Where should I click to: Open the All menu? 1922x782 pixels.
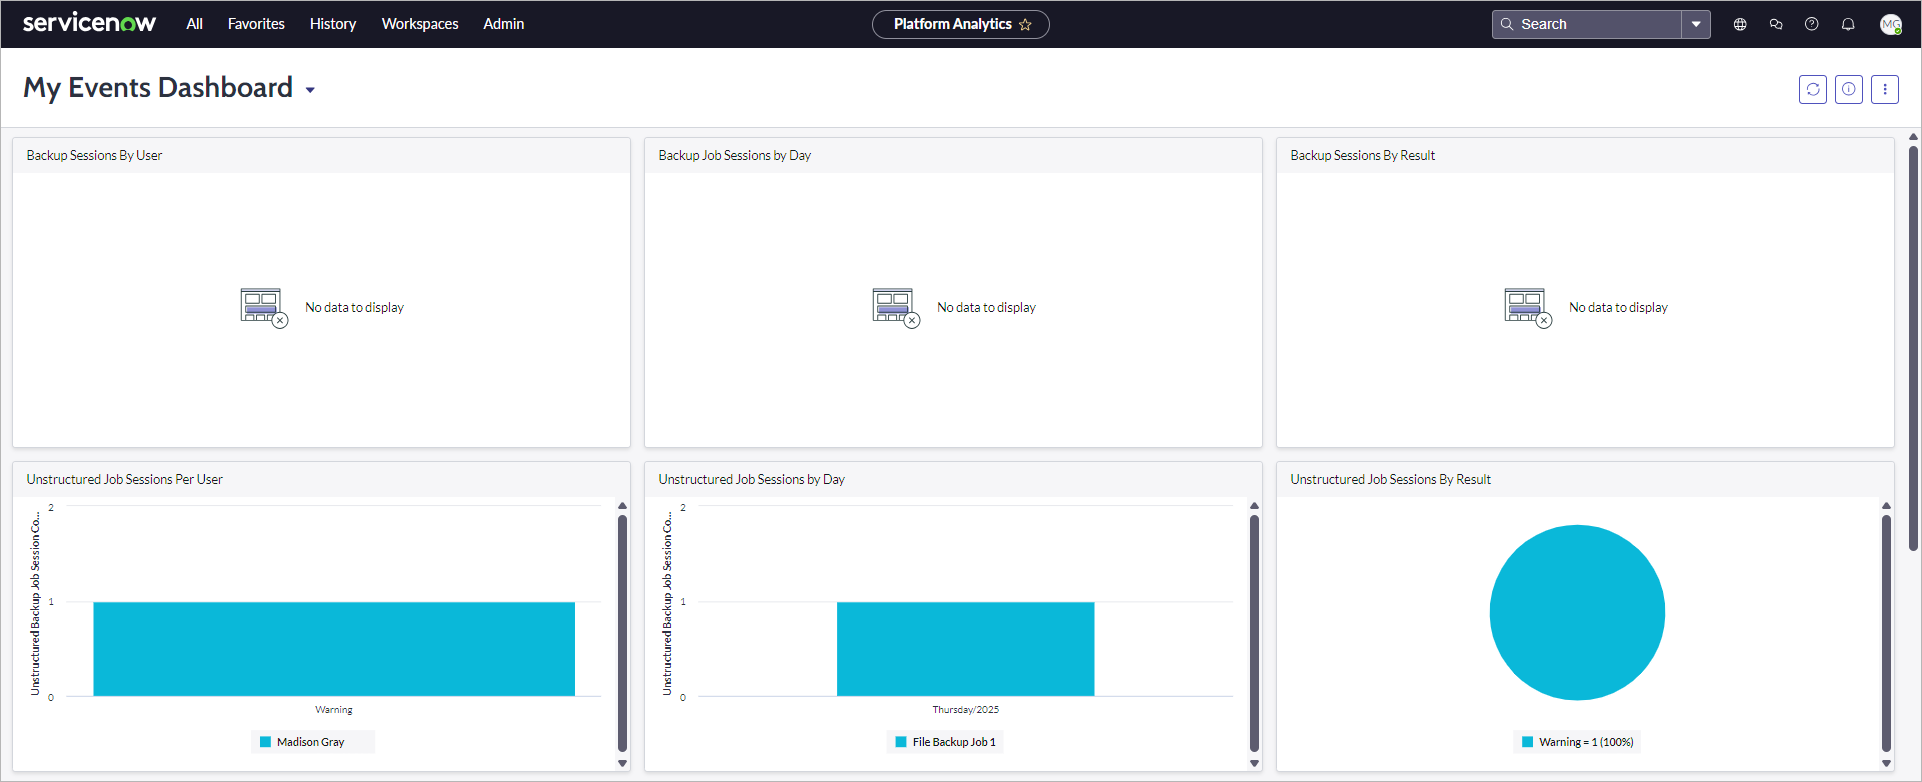point(194,24)
